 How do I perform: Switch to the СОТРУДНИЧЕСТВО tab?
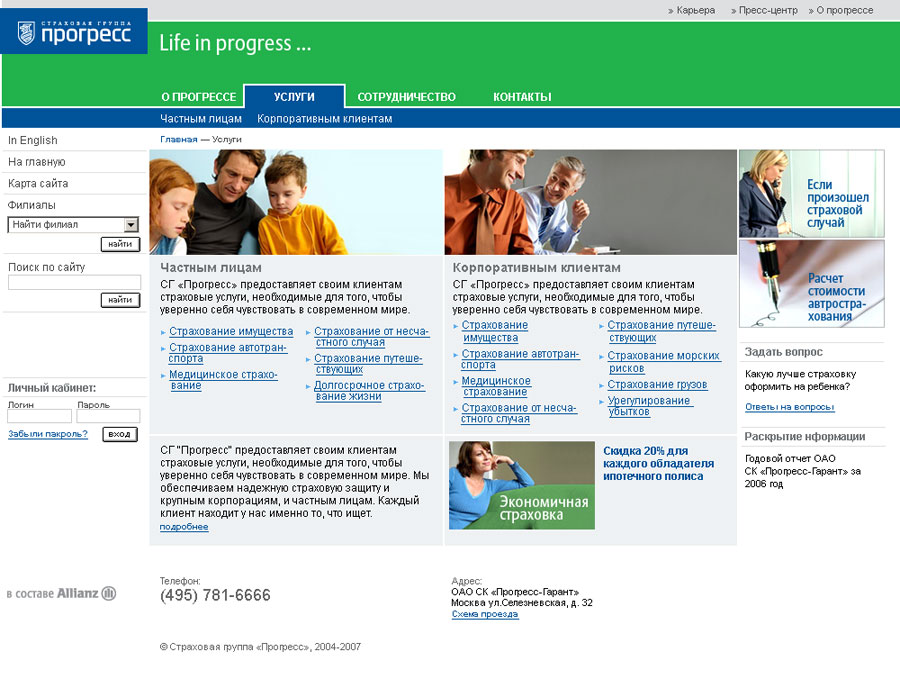[x=406, y=97]
